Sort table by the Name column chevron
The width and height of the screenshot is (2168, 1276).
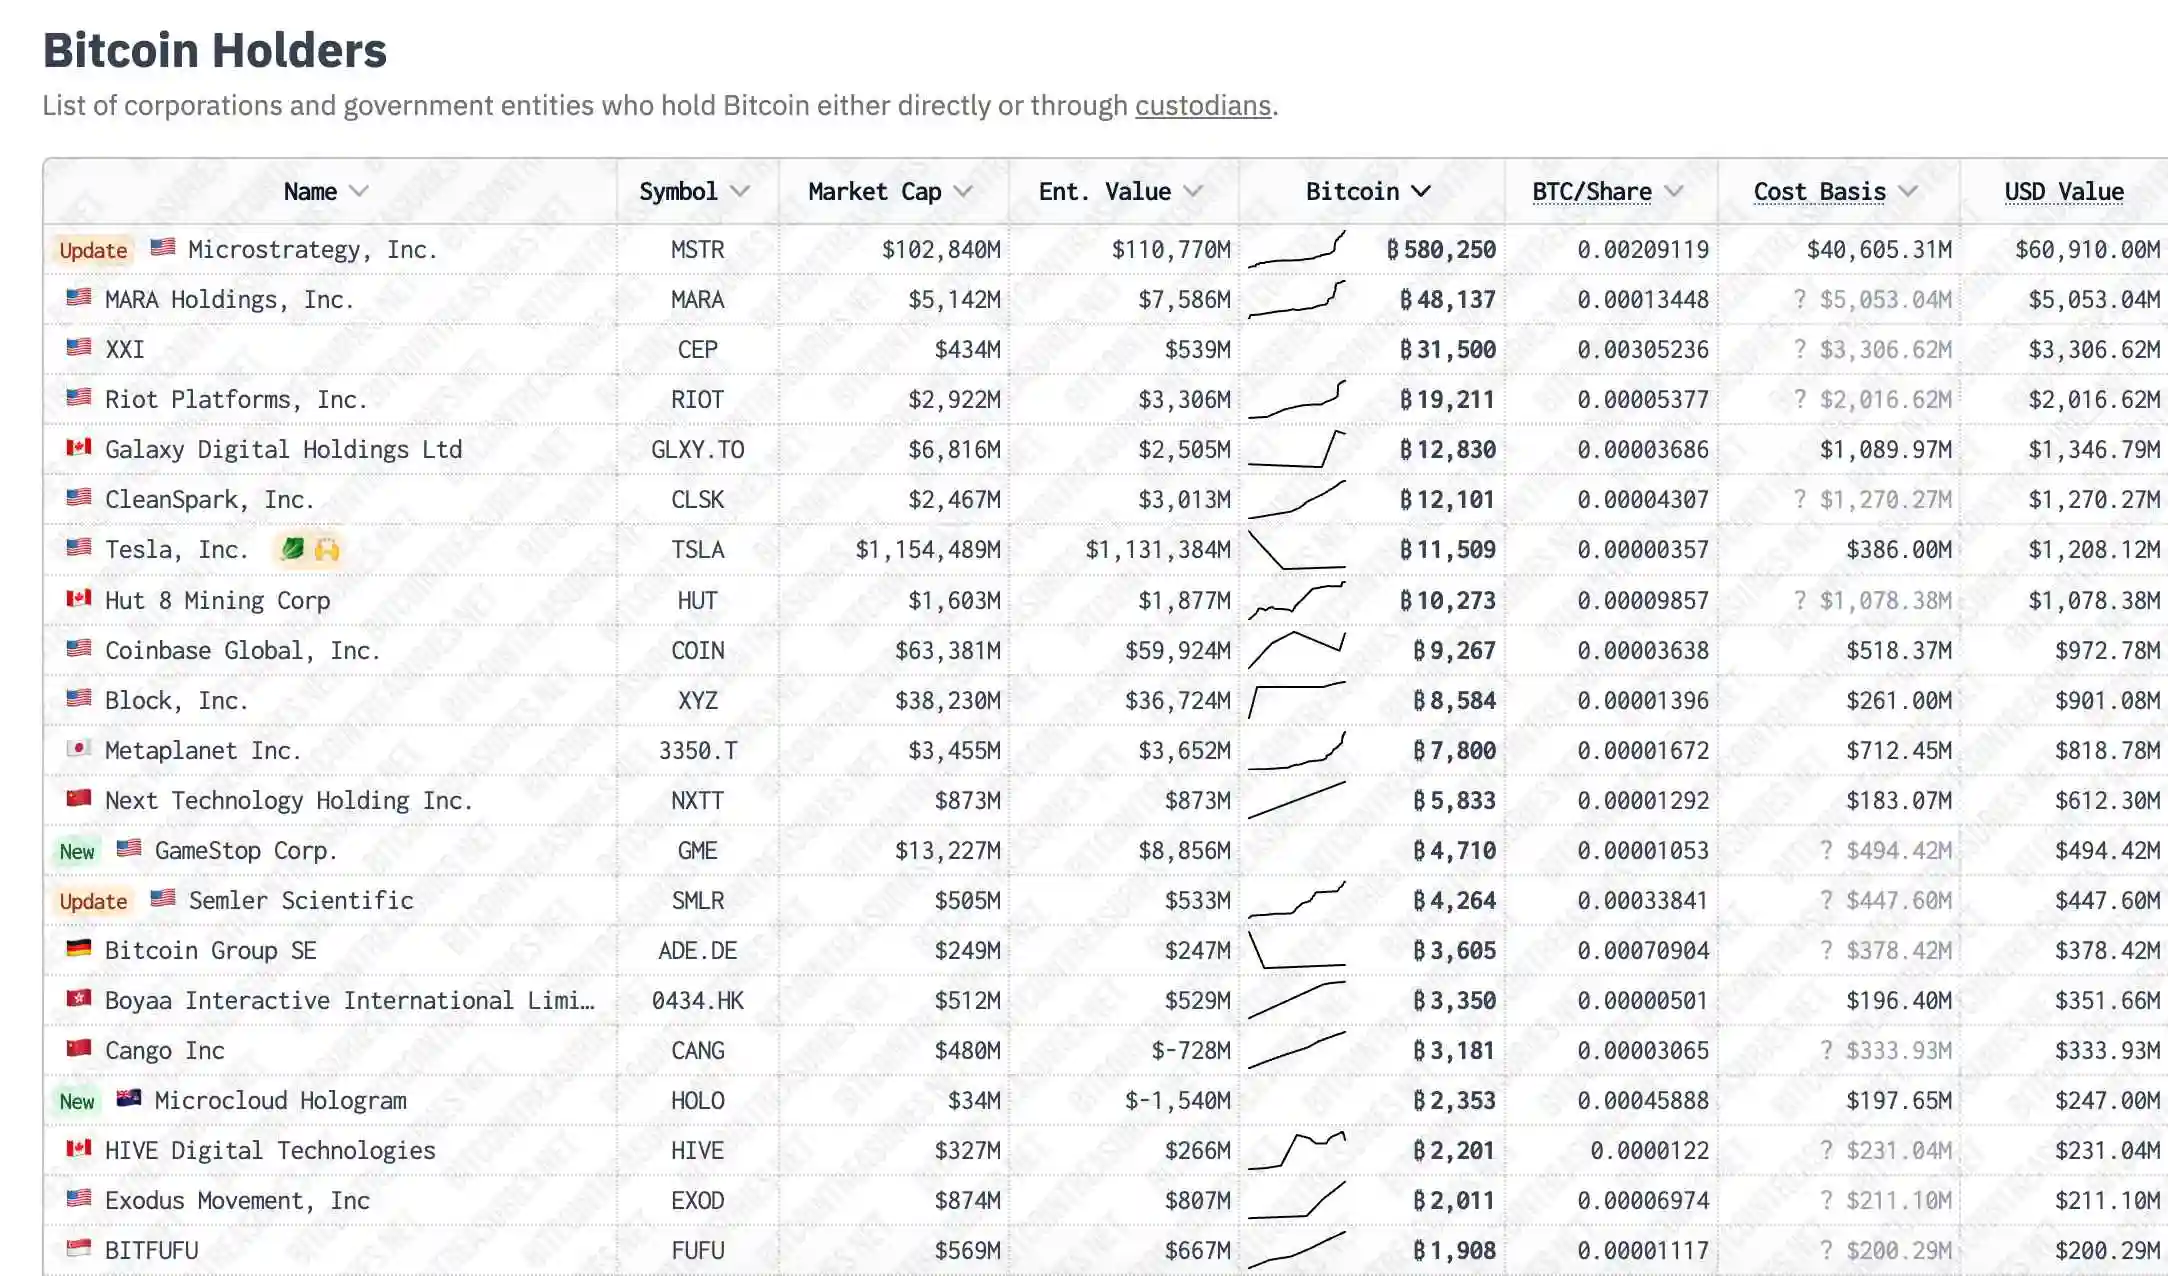click(x=359, y=191)
